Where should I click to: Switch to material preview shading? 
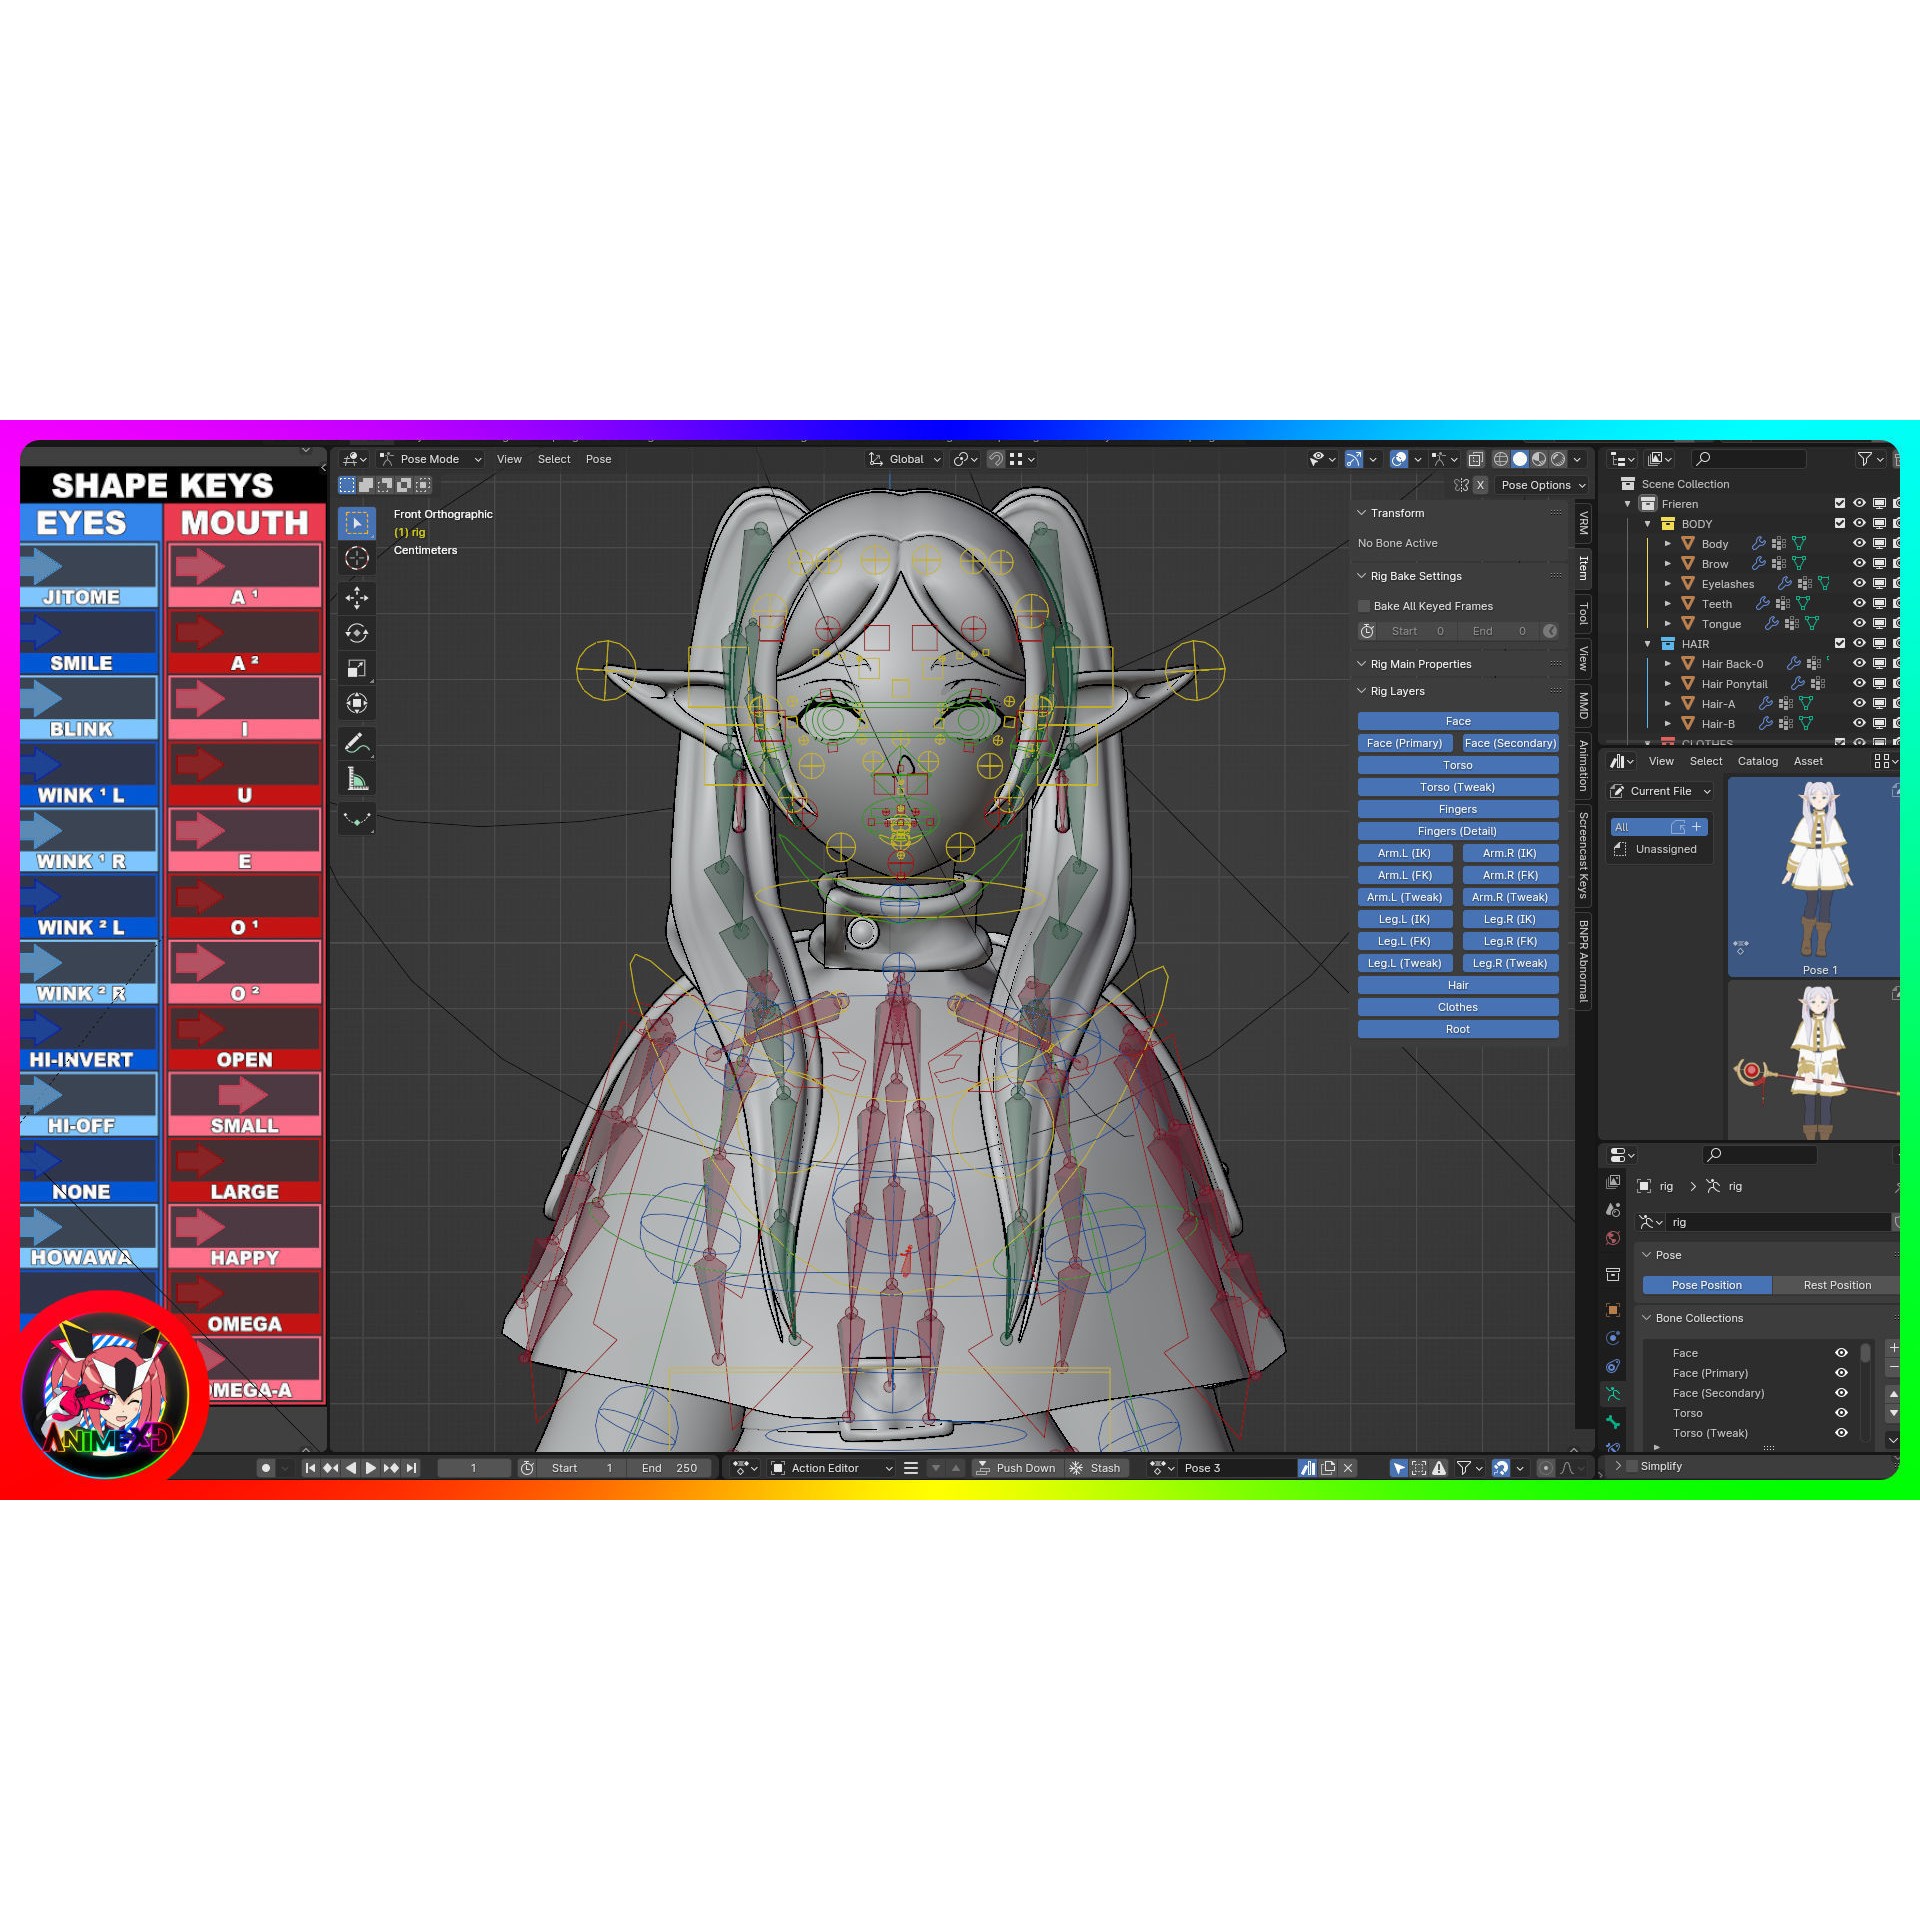(1539, 459)
